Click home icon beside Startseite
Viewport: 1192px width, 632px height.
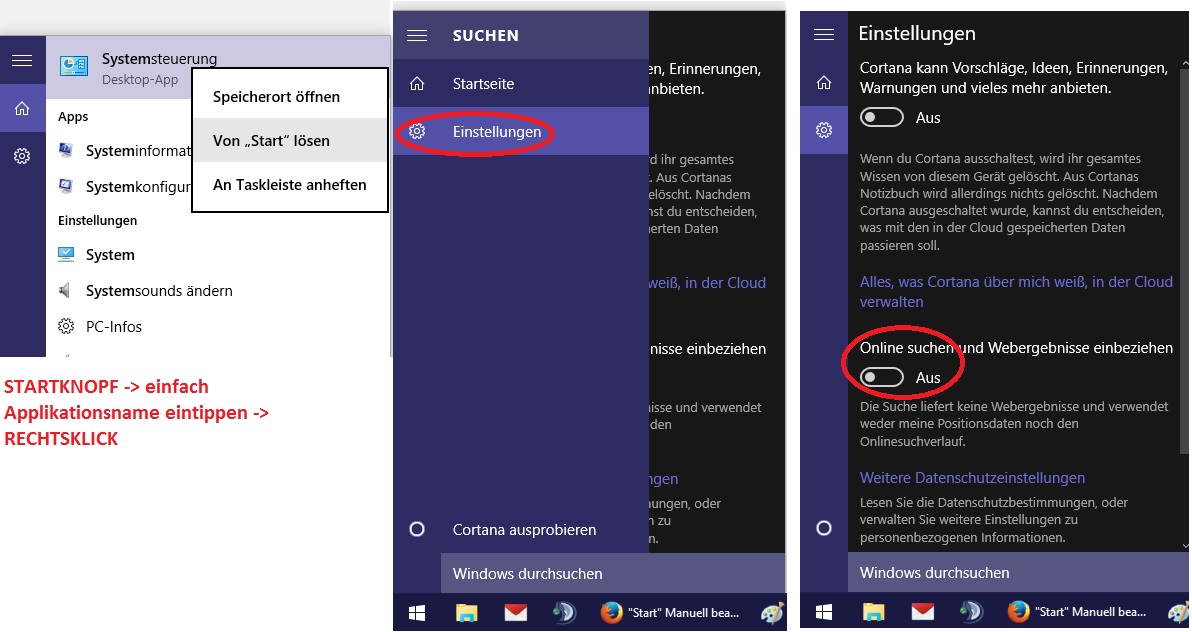(417, 84)
